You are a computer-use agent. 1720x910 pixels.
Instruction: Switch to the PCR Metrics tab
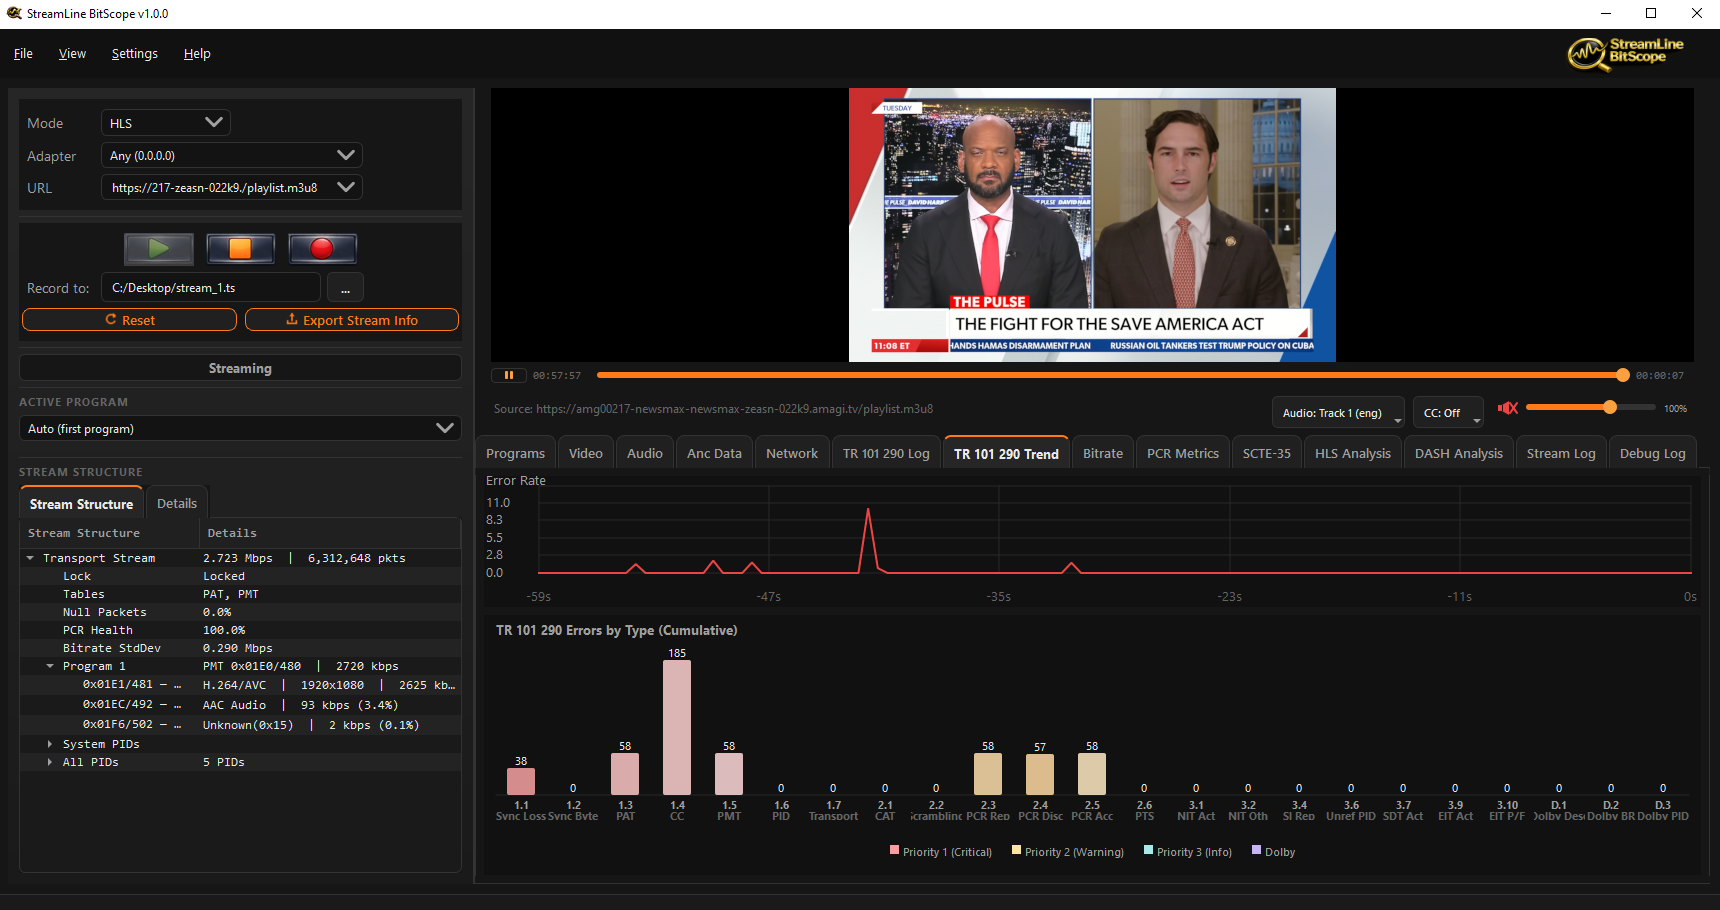(x=1182, y=454)
